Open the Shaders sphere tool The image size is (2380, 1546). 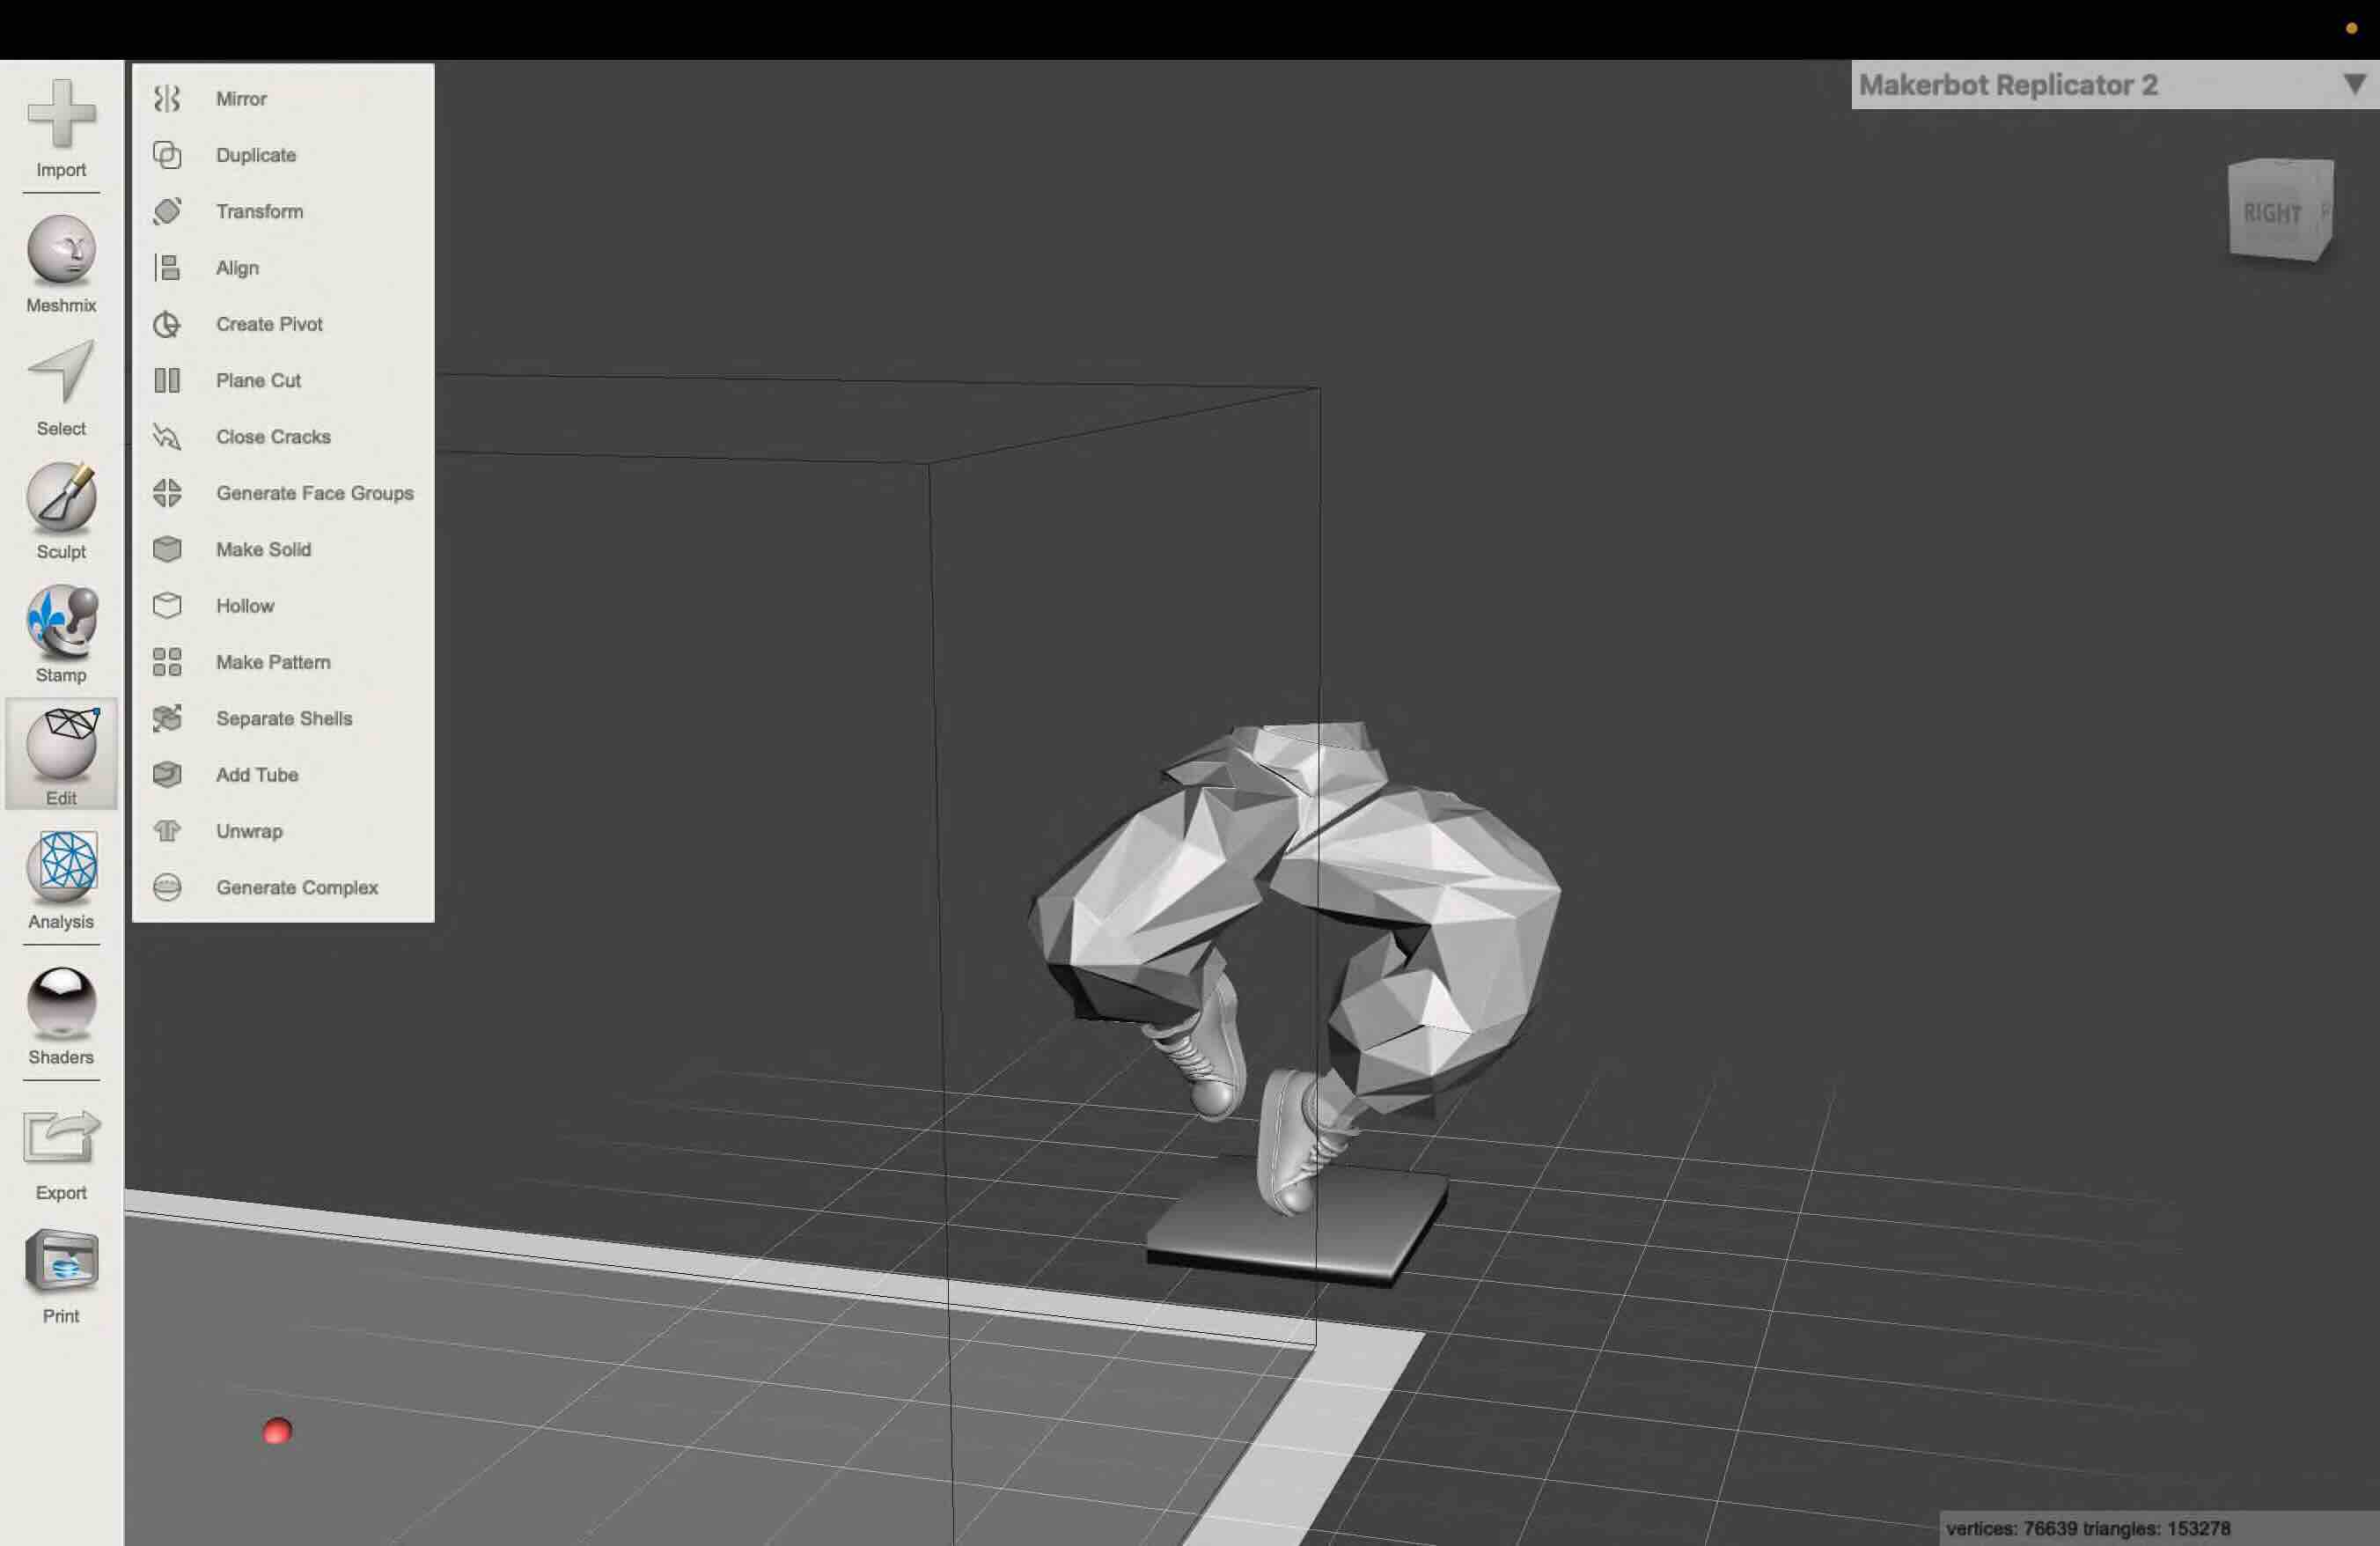point(61,1001)
